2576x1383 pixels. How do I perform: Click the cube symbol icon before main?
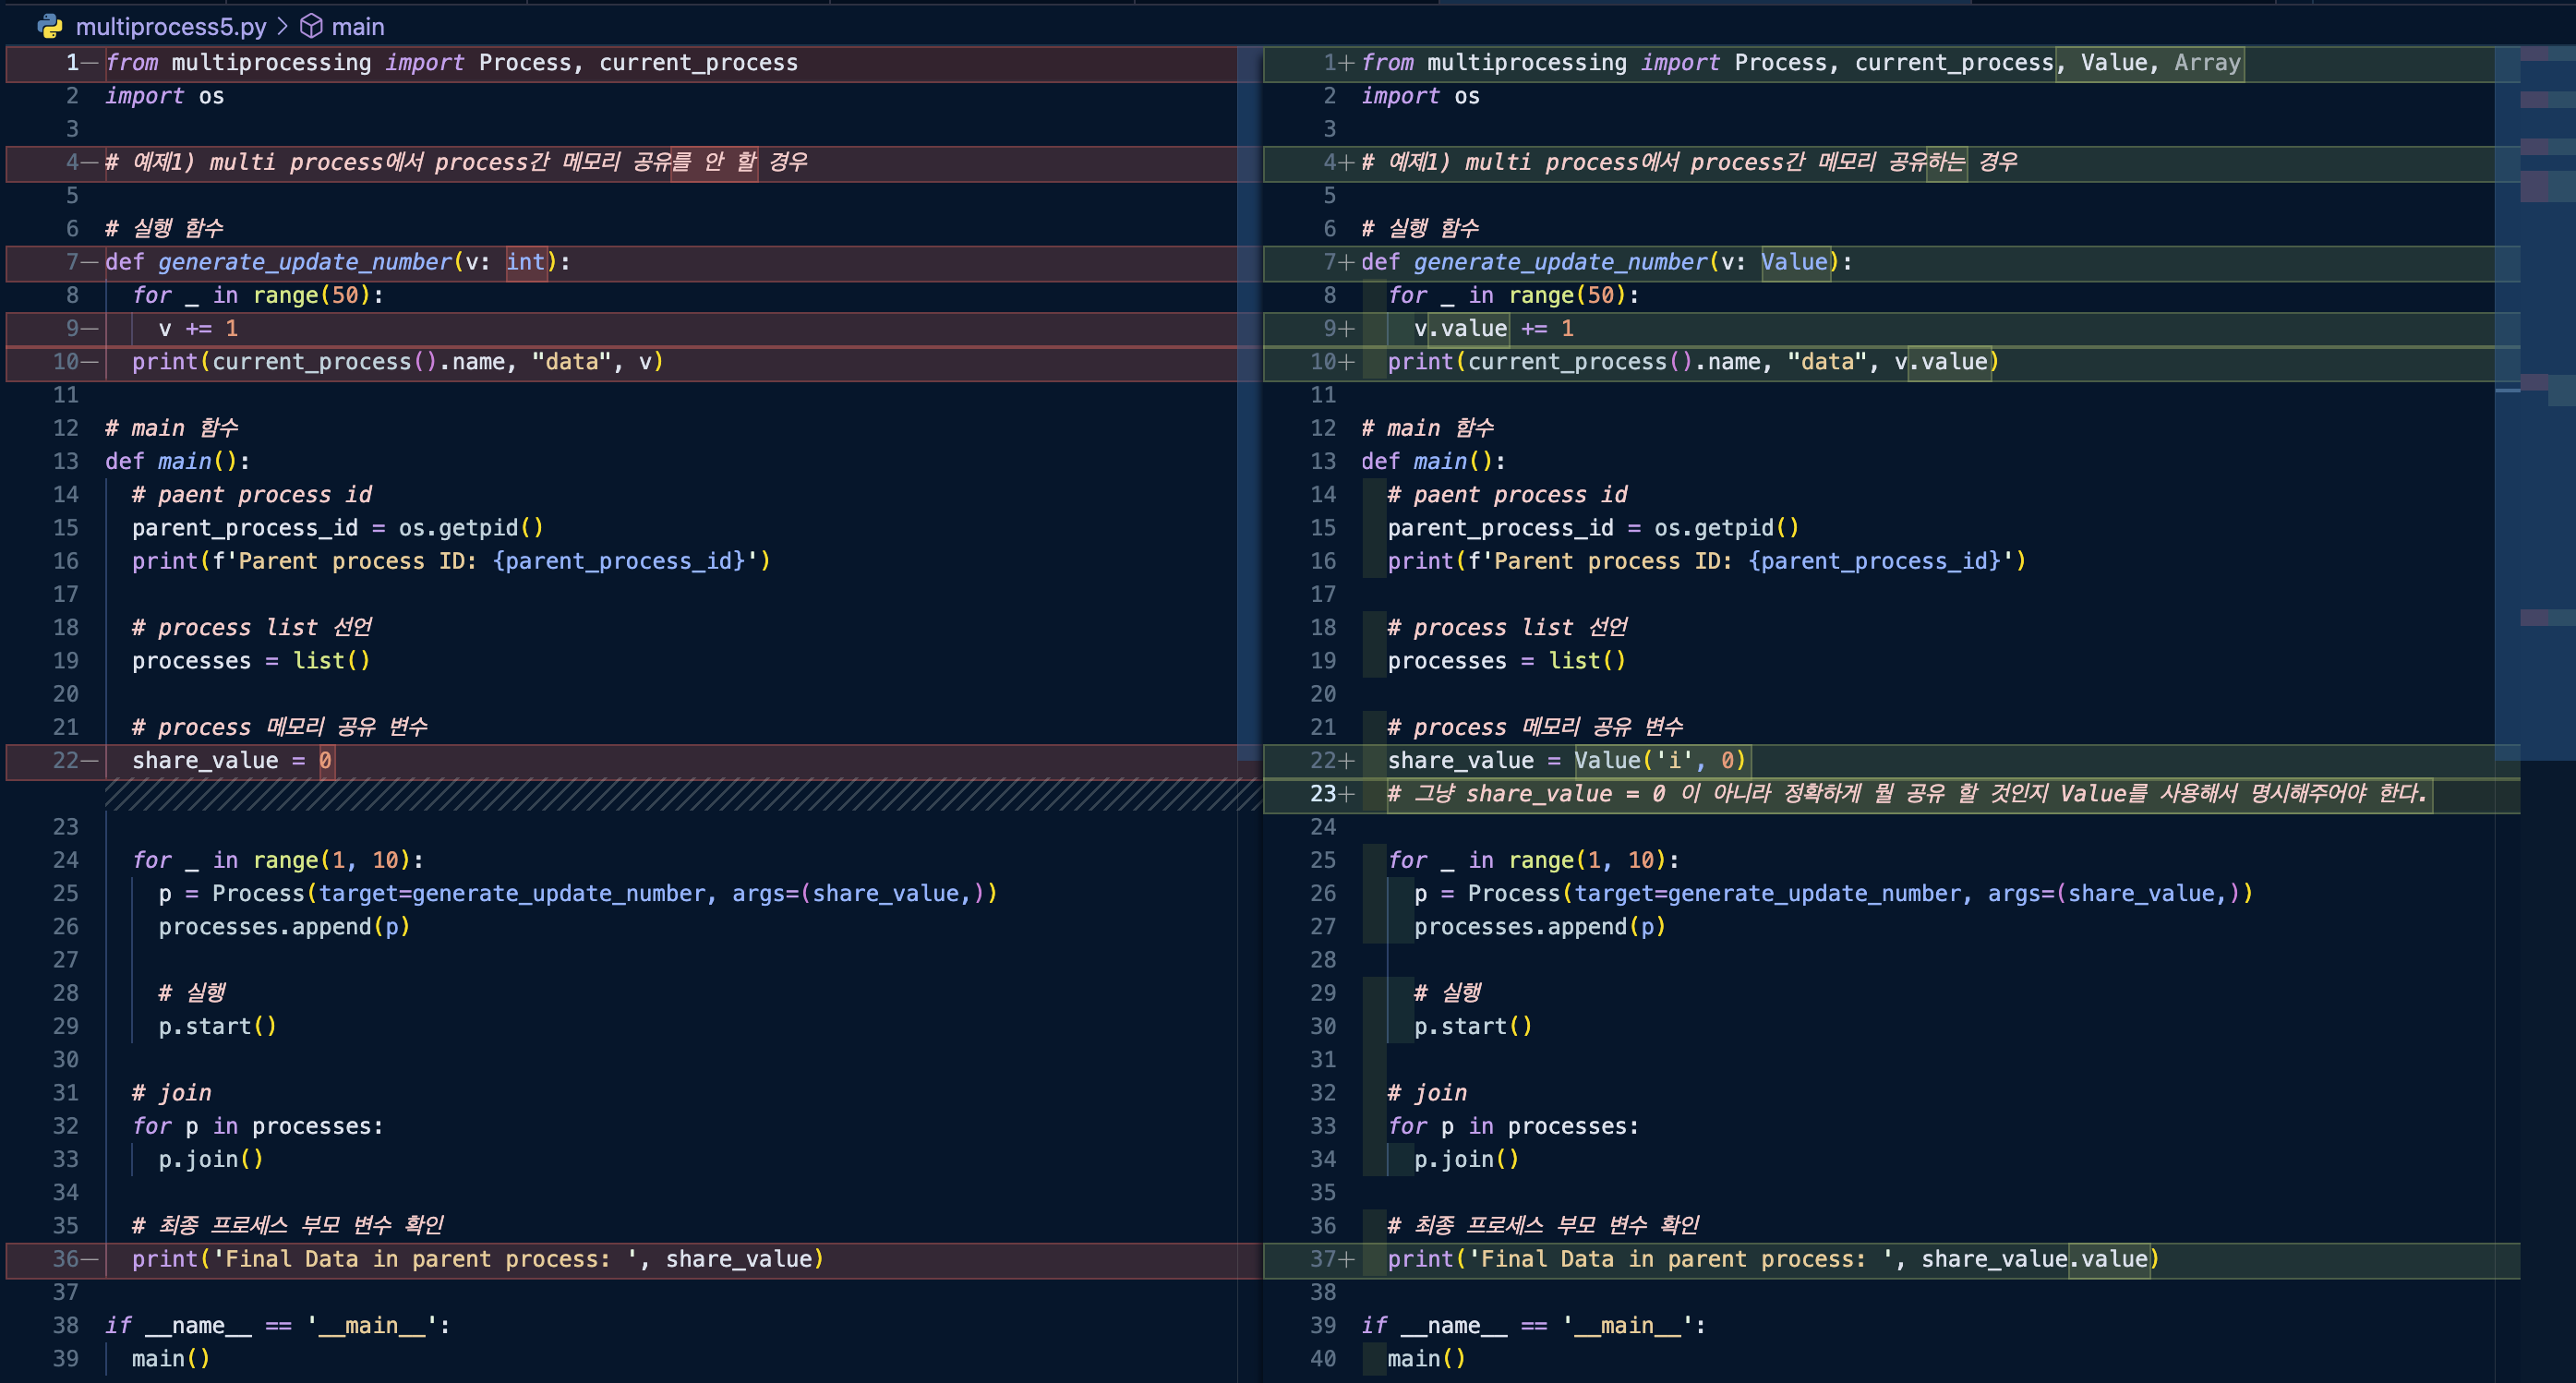tap(312, 26)
